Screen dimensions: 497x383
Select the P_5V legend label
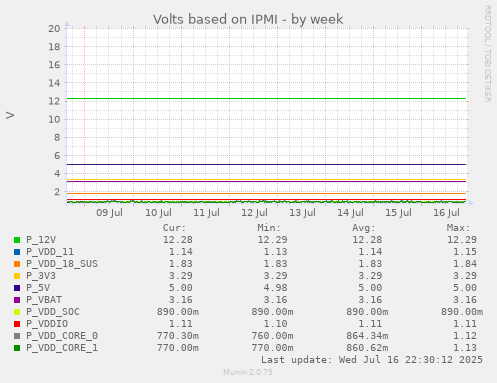point(38,288)
